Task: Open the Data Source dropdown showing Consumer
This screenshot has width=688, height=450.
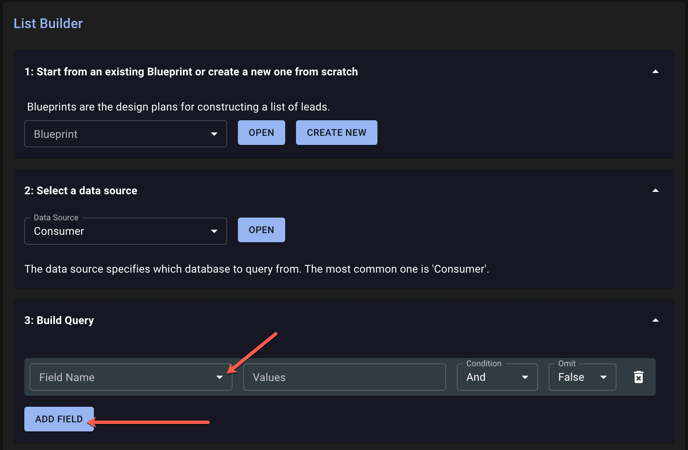Action: pos(125,231)
